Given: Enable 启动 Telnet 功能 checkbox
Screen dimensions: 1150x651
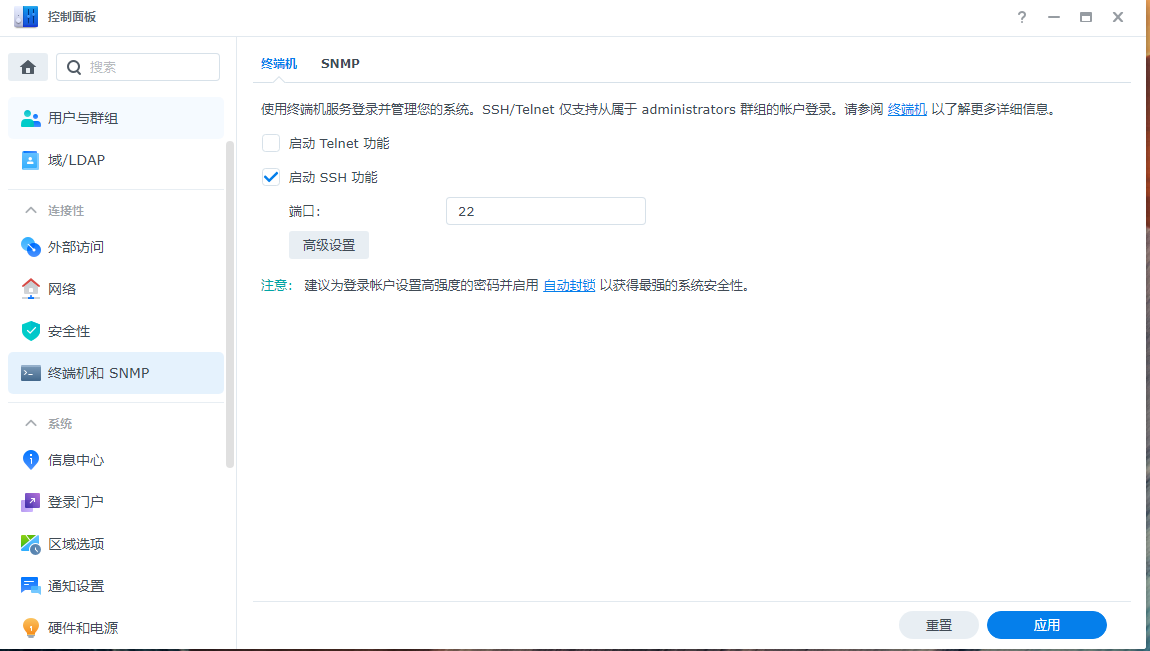Looking at the screenshot, I should coord(271,143).
